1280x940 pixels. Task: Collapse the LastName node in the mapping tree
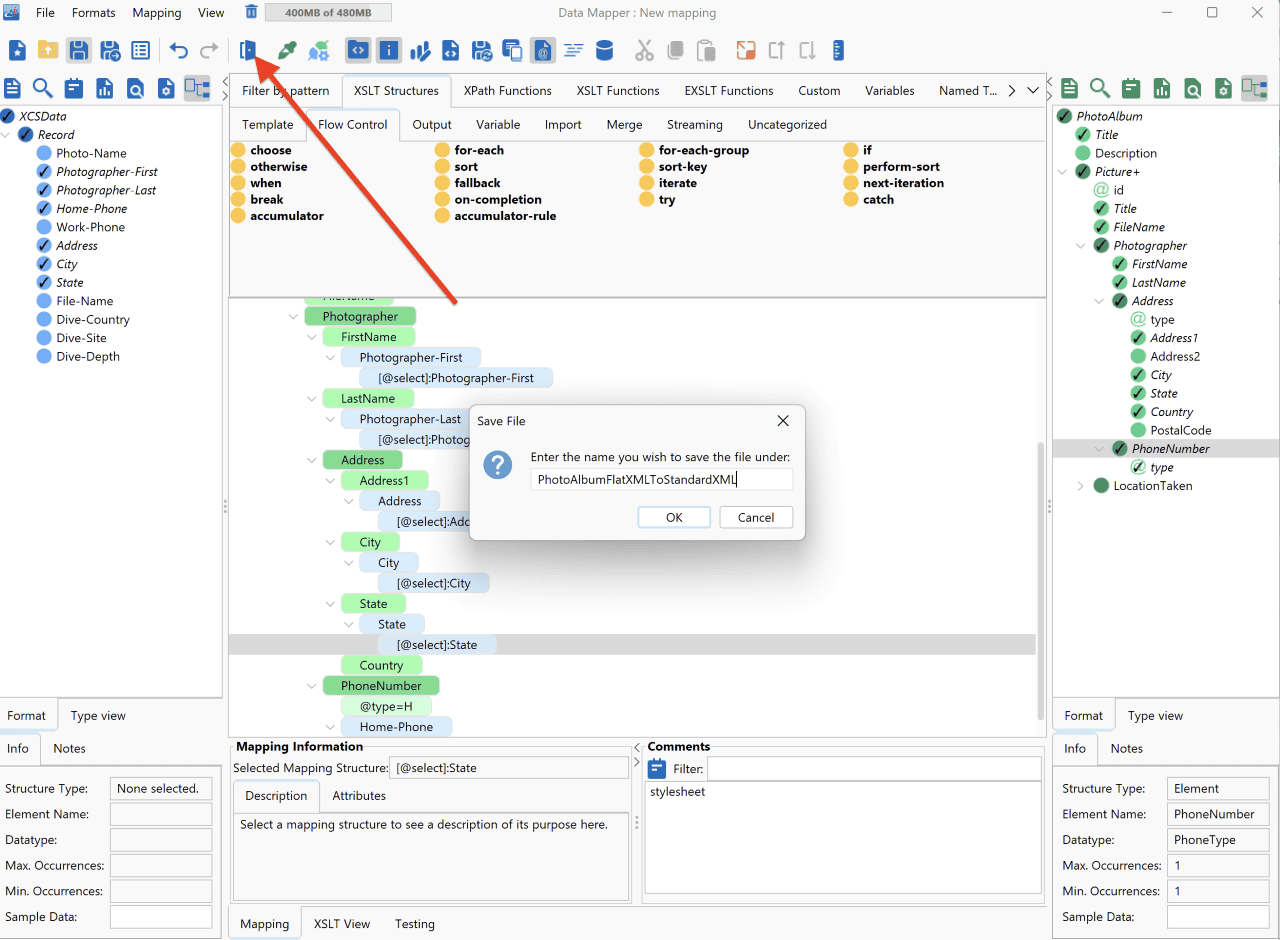coord(312,399)
